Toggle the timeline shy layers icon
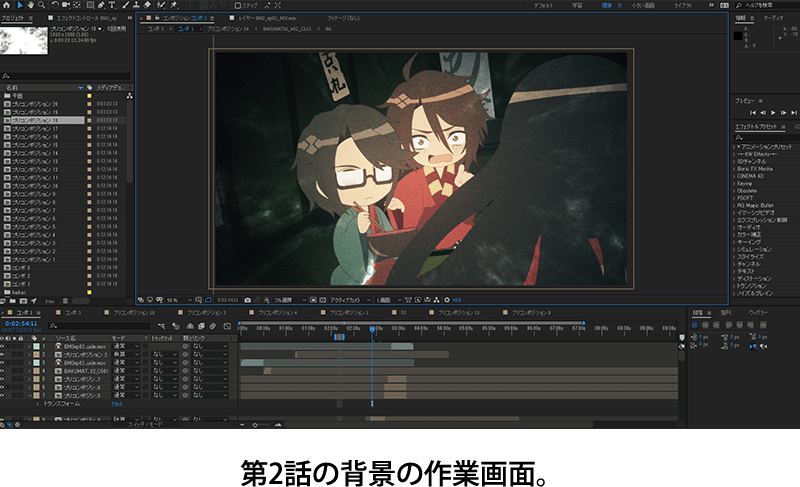The width and height of the screenshot is (800, 487). point(190,326)
